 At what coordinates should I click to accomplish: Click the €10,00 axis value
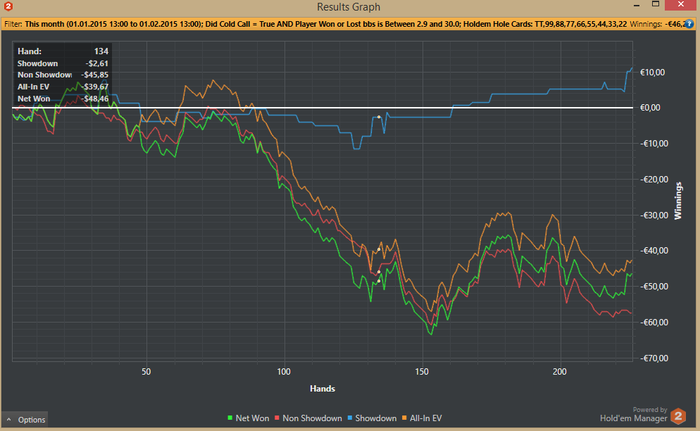tap(652, 72)
